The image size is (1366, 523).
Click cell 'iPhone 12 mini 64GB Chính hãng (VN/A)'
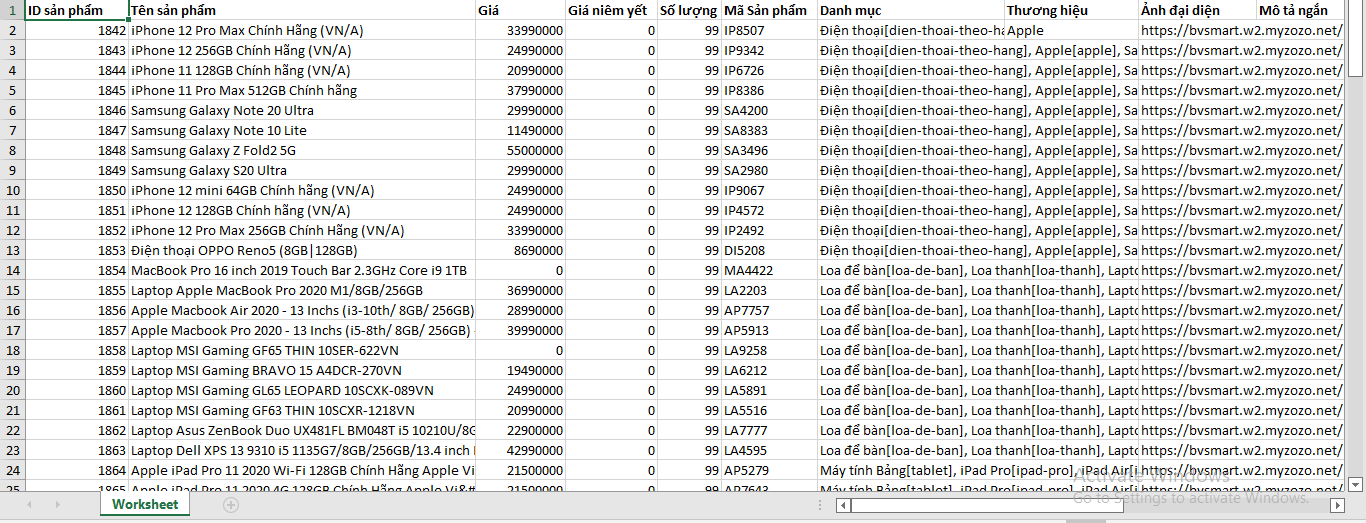pyautogui.click(x=302, y=190)
